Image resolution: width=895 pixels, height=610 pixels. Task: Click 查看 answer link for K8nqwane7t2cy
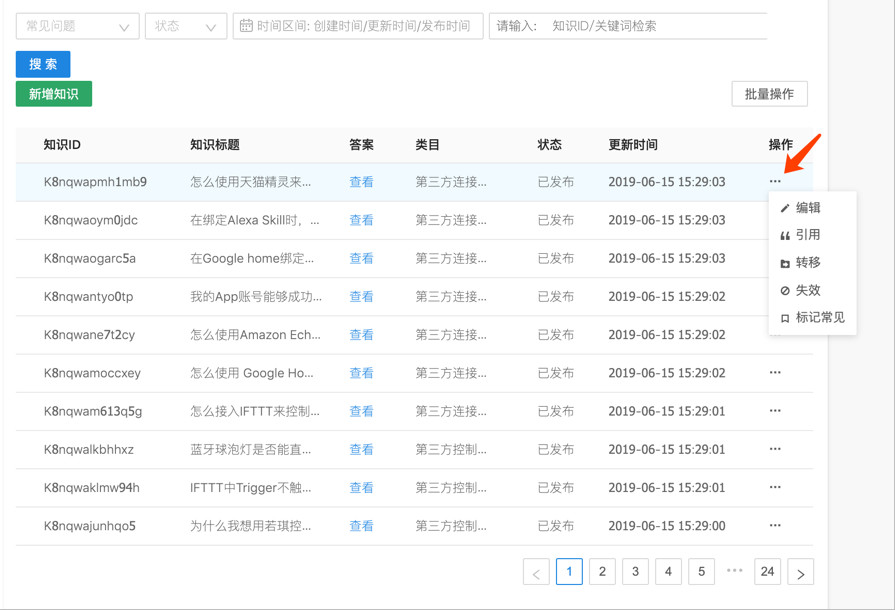pyautogui.click(x=361, y=335)
